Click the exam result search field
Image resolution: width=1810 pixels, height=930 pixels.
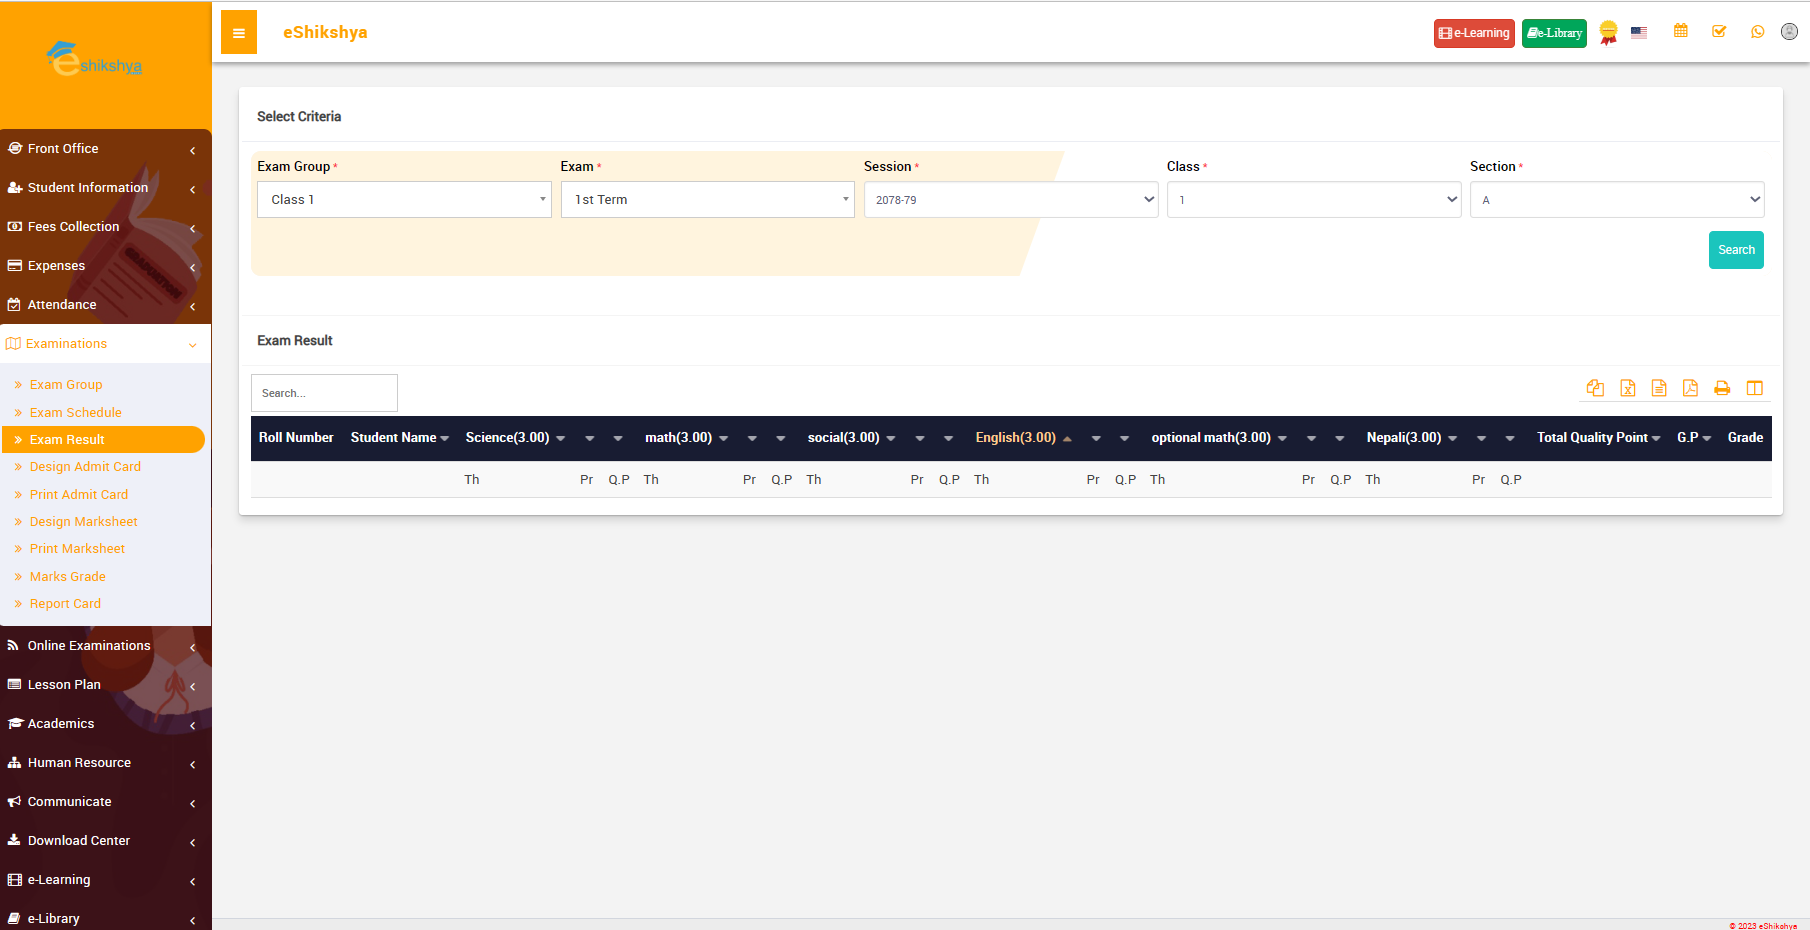pos(324,393)
